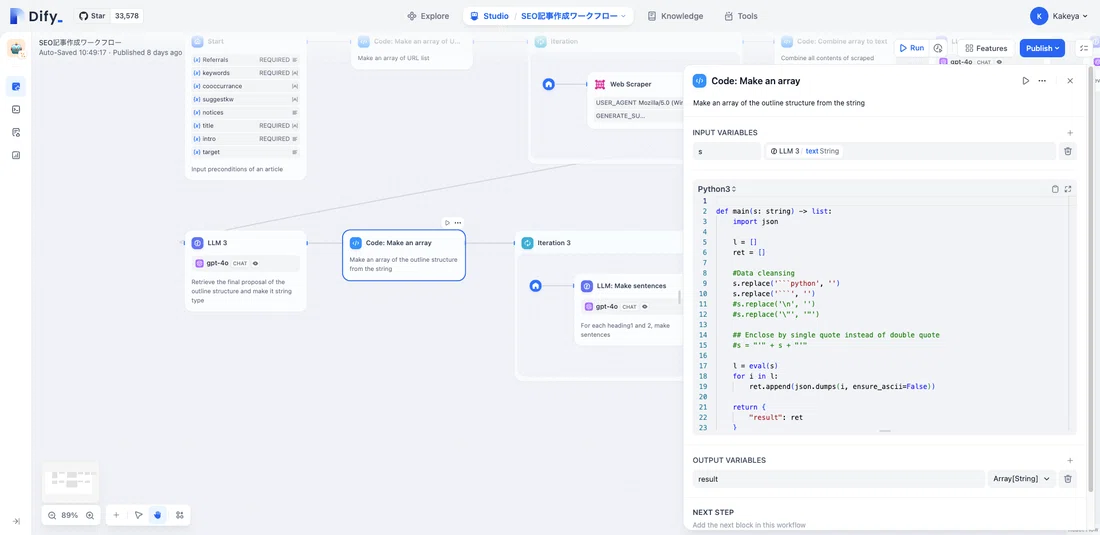Open the Logs and annotations sidebar icon

point(16,133)
